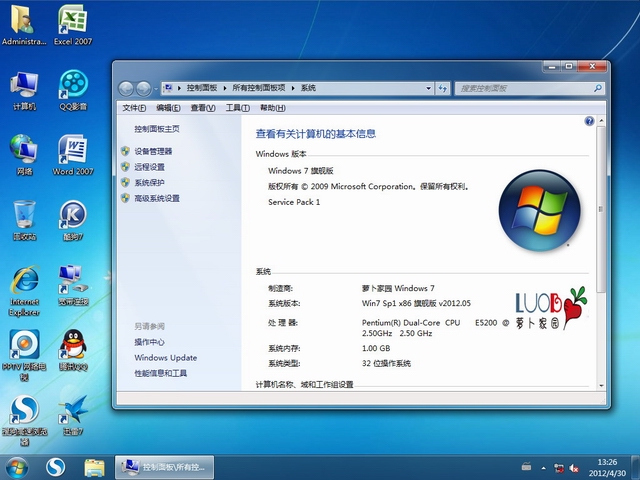Click the 'Service Pack 1' text

click(294, 202)
